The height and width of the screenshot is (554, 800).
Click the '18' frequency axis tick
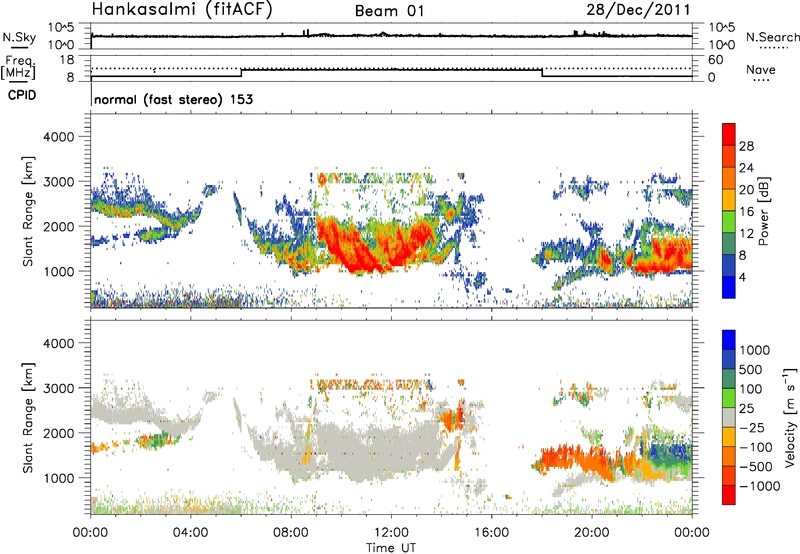67,60
